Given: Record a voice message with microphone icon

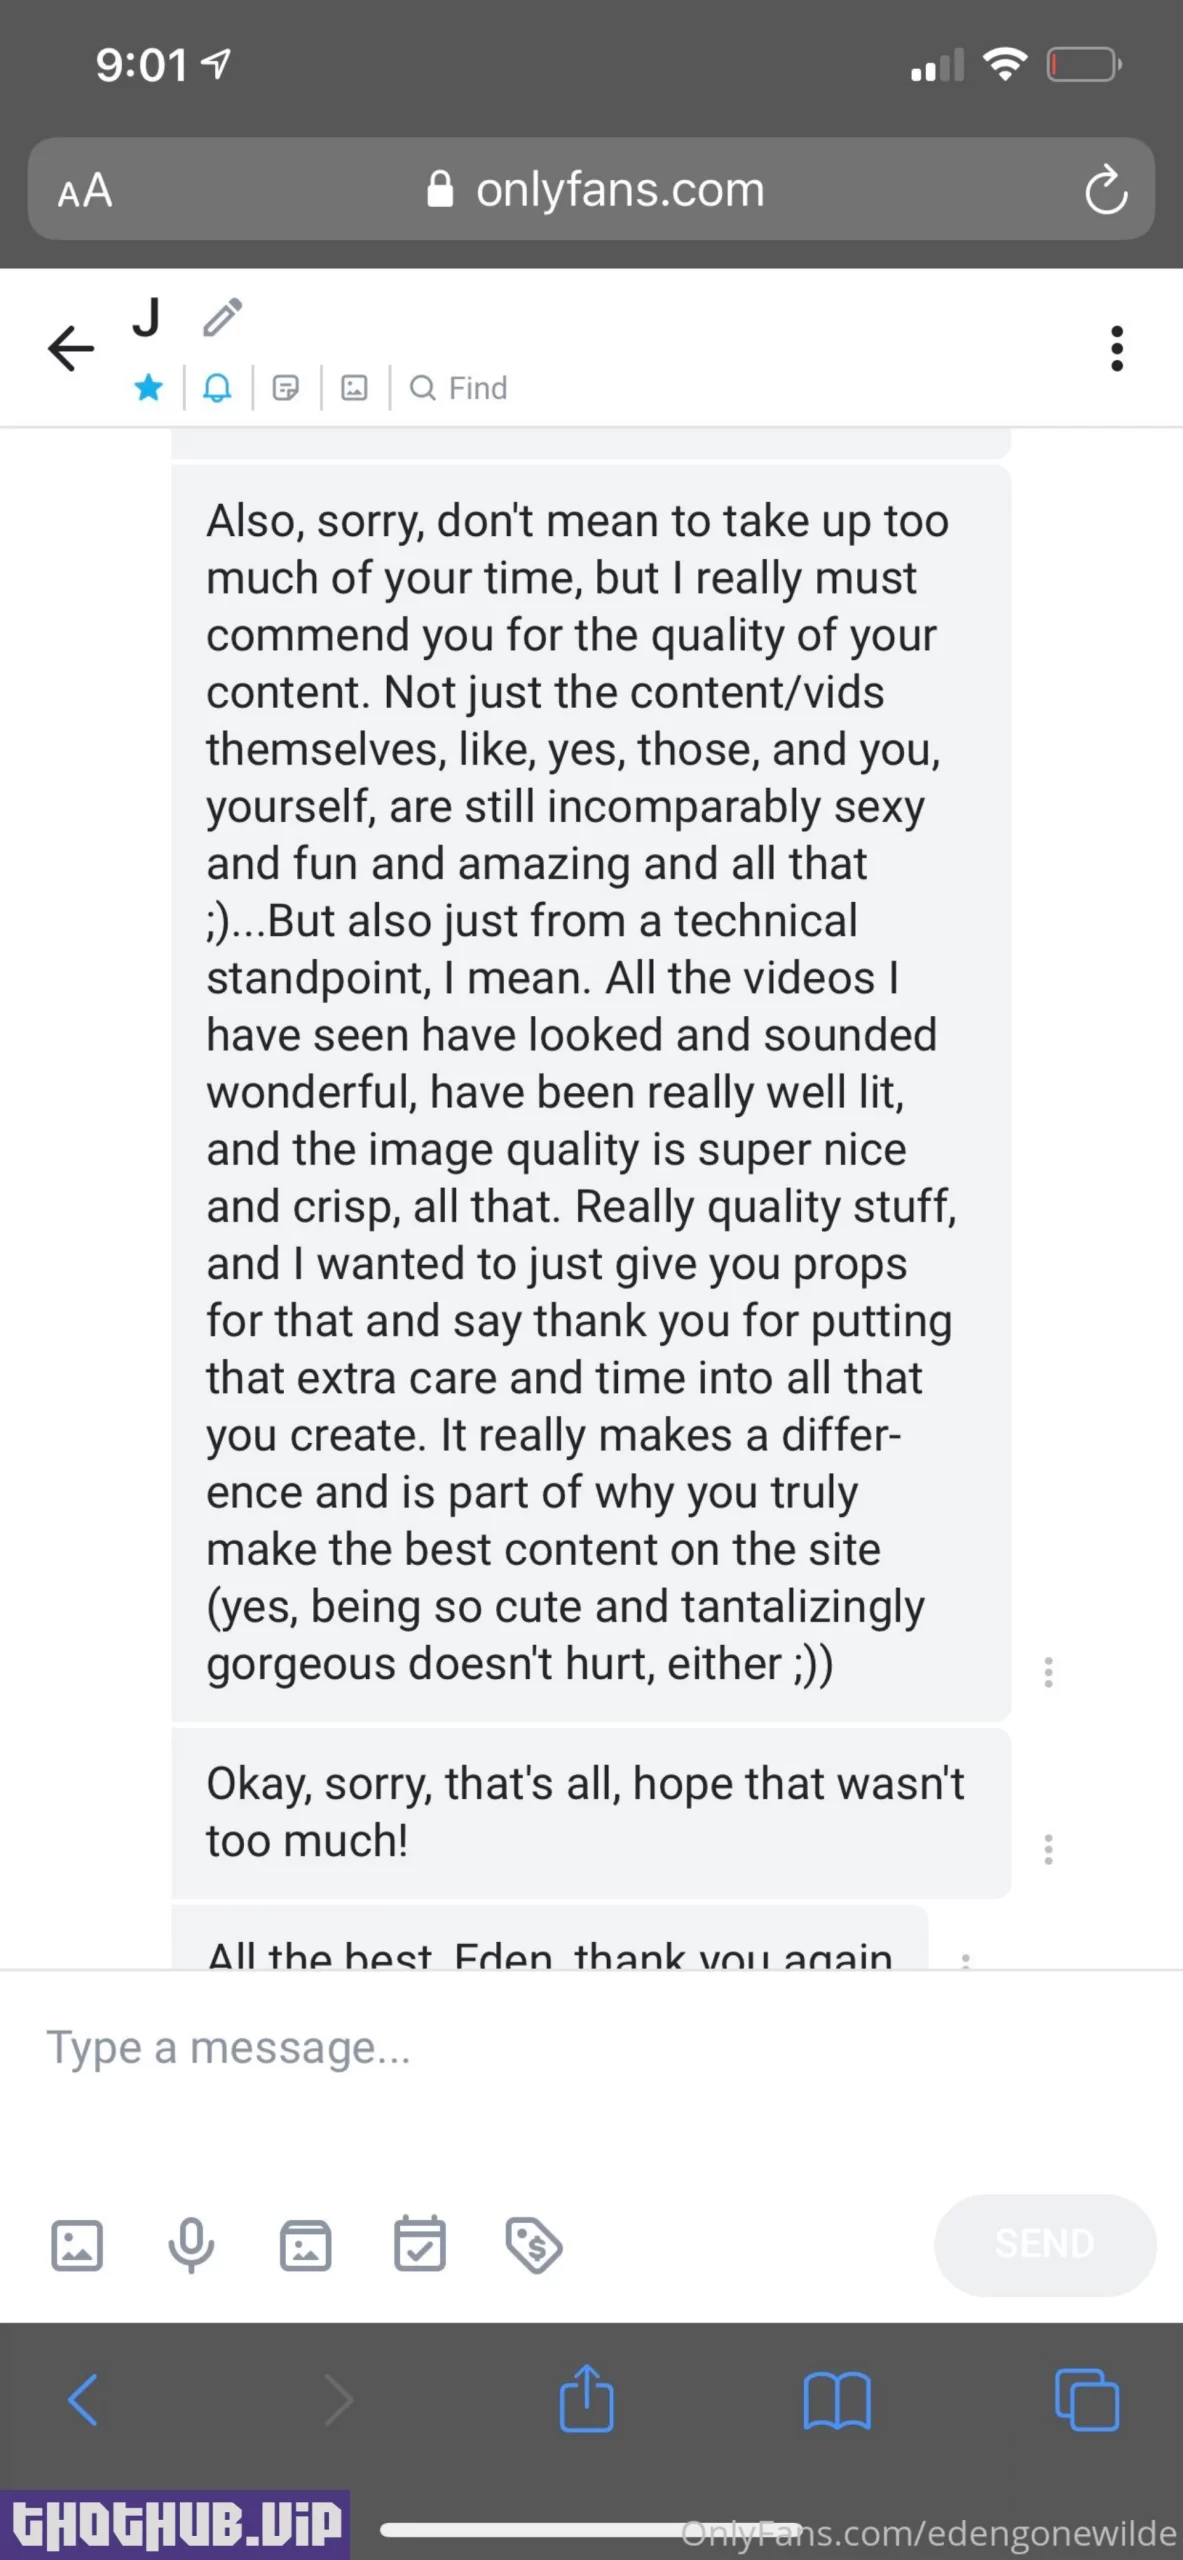Looking at the screenshot, I should tap(191, 2245).
